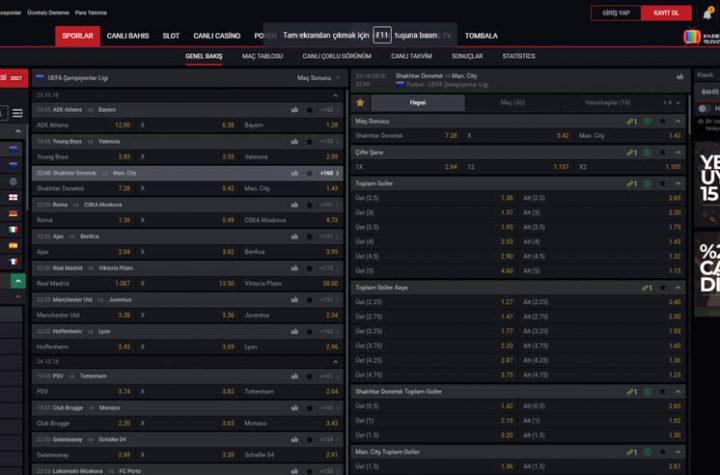Collapse the 24.10.18 date group

click(x=335, y=362)
